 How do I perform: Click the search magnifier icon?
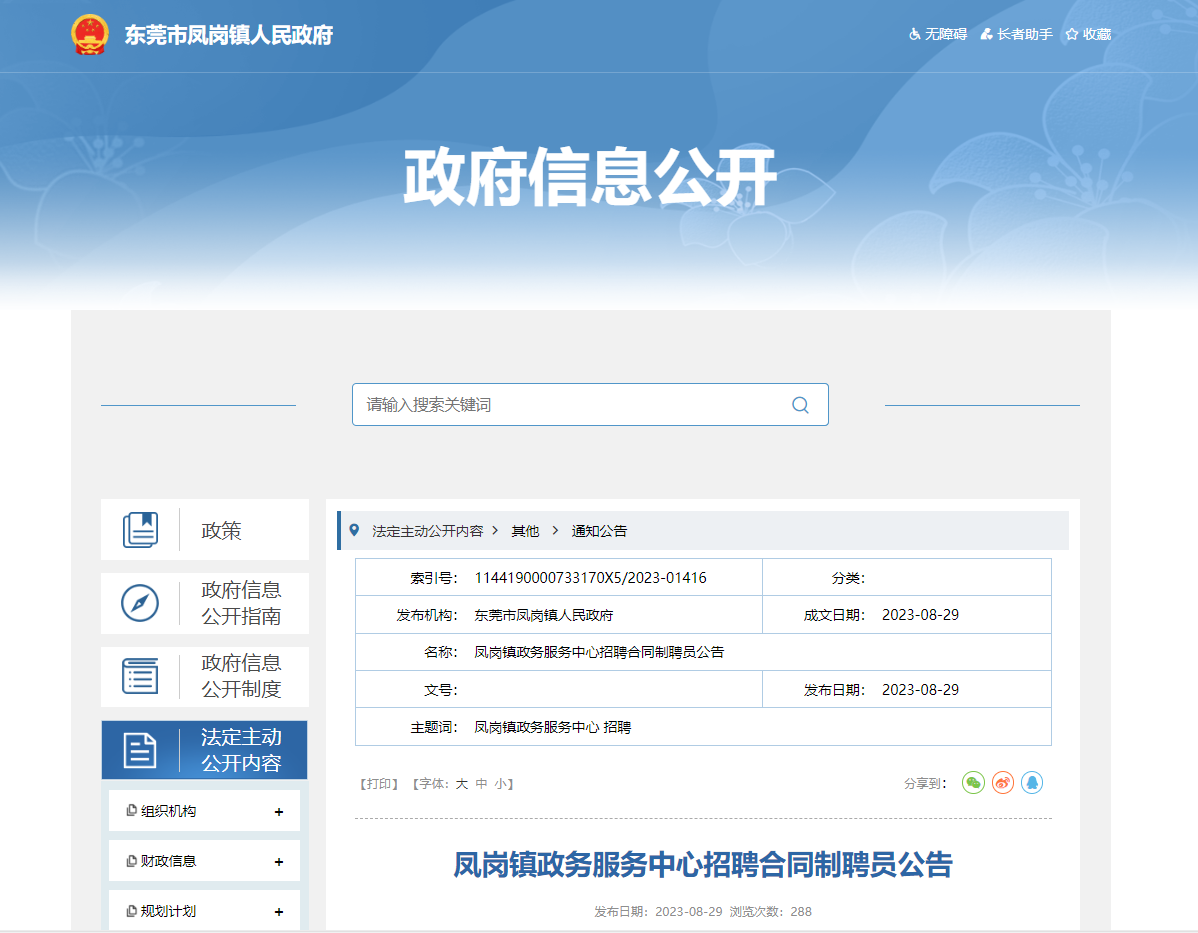point(800,405)
